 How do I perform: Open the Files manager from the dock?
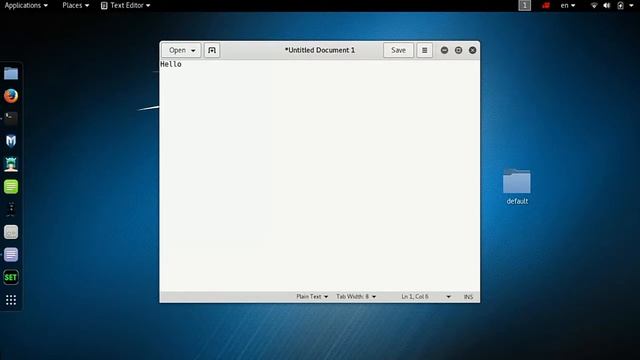[x=11, y=73]
